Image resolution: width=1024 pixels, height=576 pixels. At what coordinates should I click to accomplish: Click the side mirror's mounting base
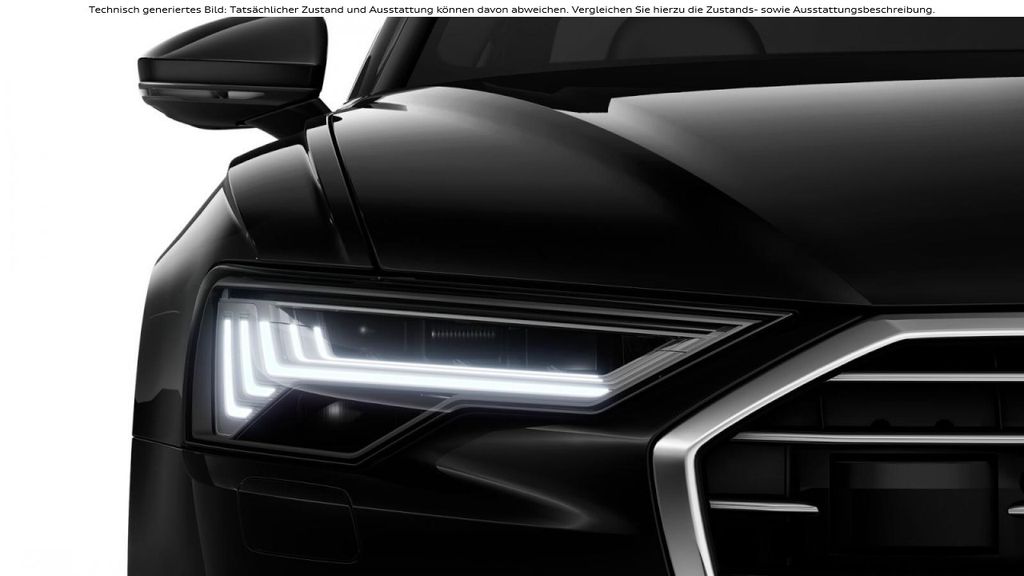click(x=285, y=120)
